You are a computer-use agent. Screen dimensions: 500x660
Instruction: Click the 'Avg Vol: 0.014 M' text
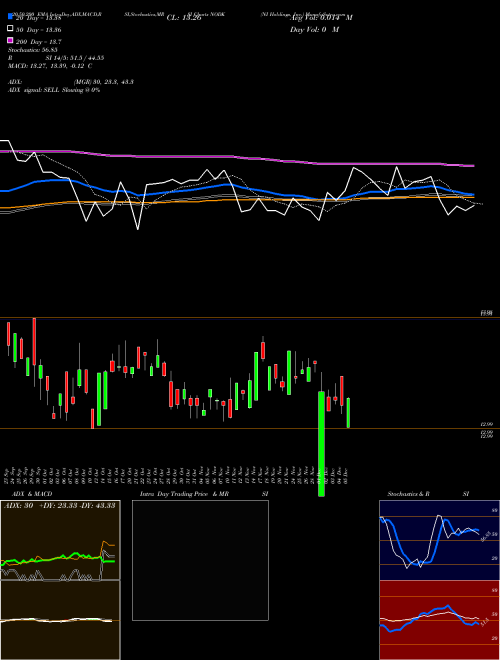coord(321,18)
